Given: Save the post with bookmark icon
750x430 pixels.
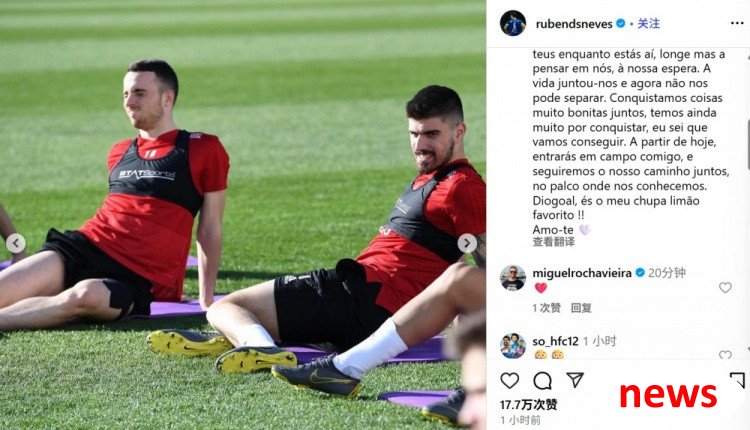Looking at the screenshot, I should [738, 380].
